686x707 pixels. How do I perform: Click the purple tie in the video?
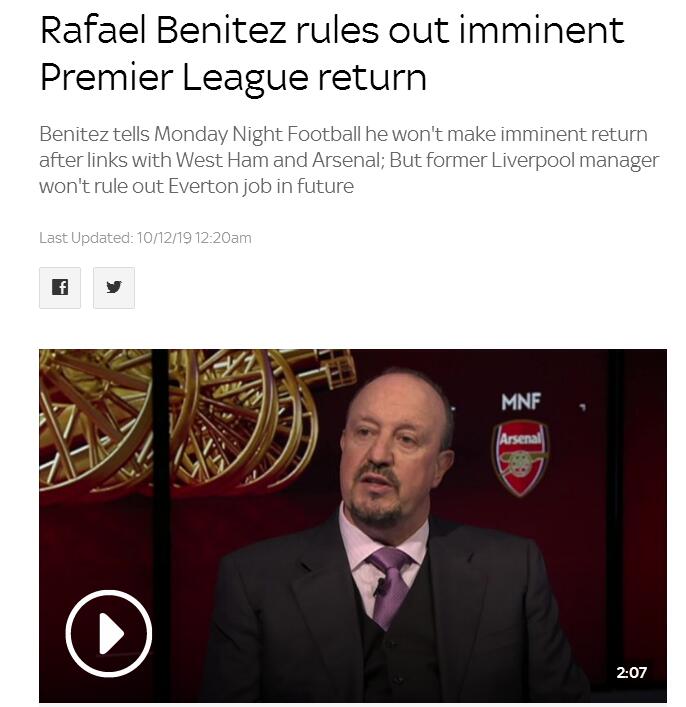[390, 580]
